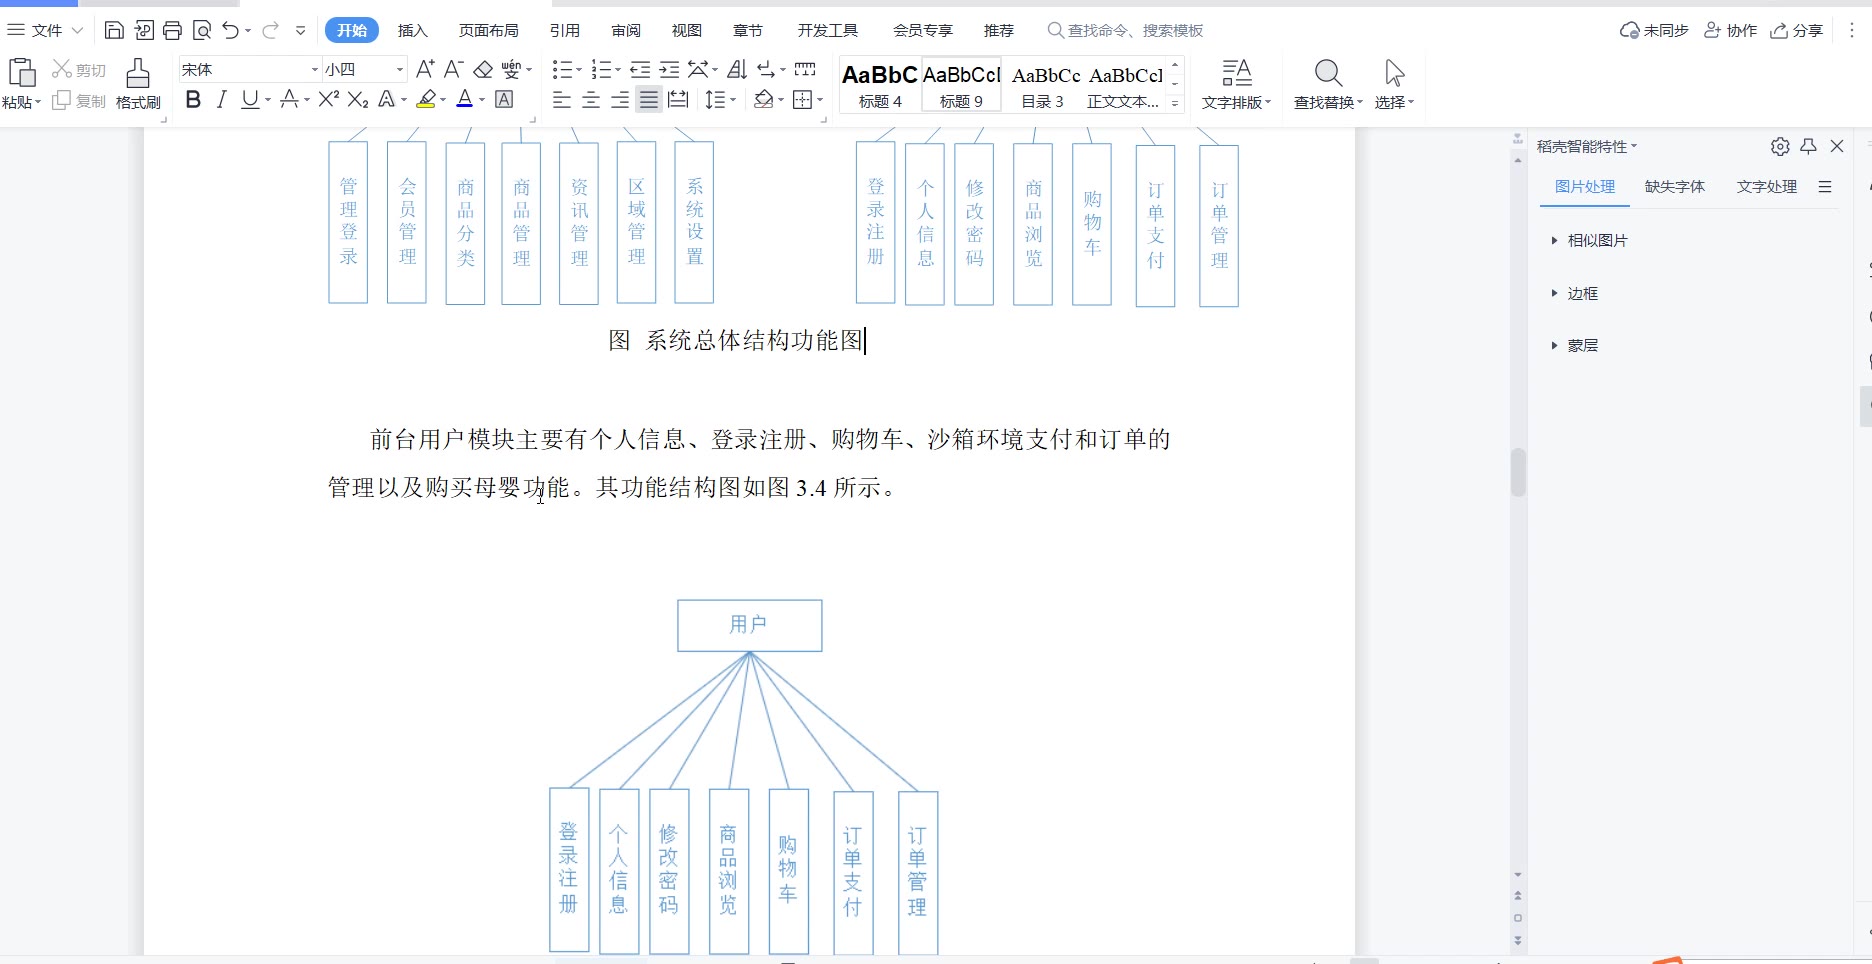Open Print Preview icon

pyautogui.click(x=201, y=30)
